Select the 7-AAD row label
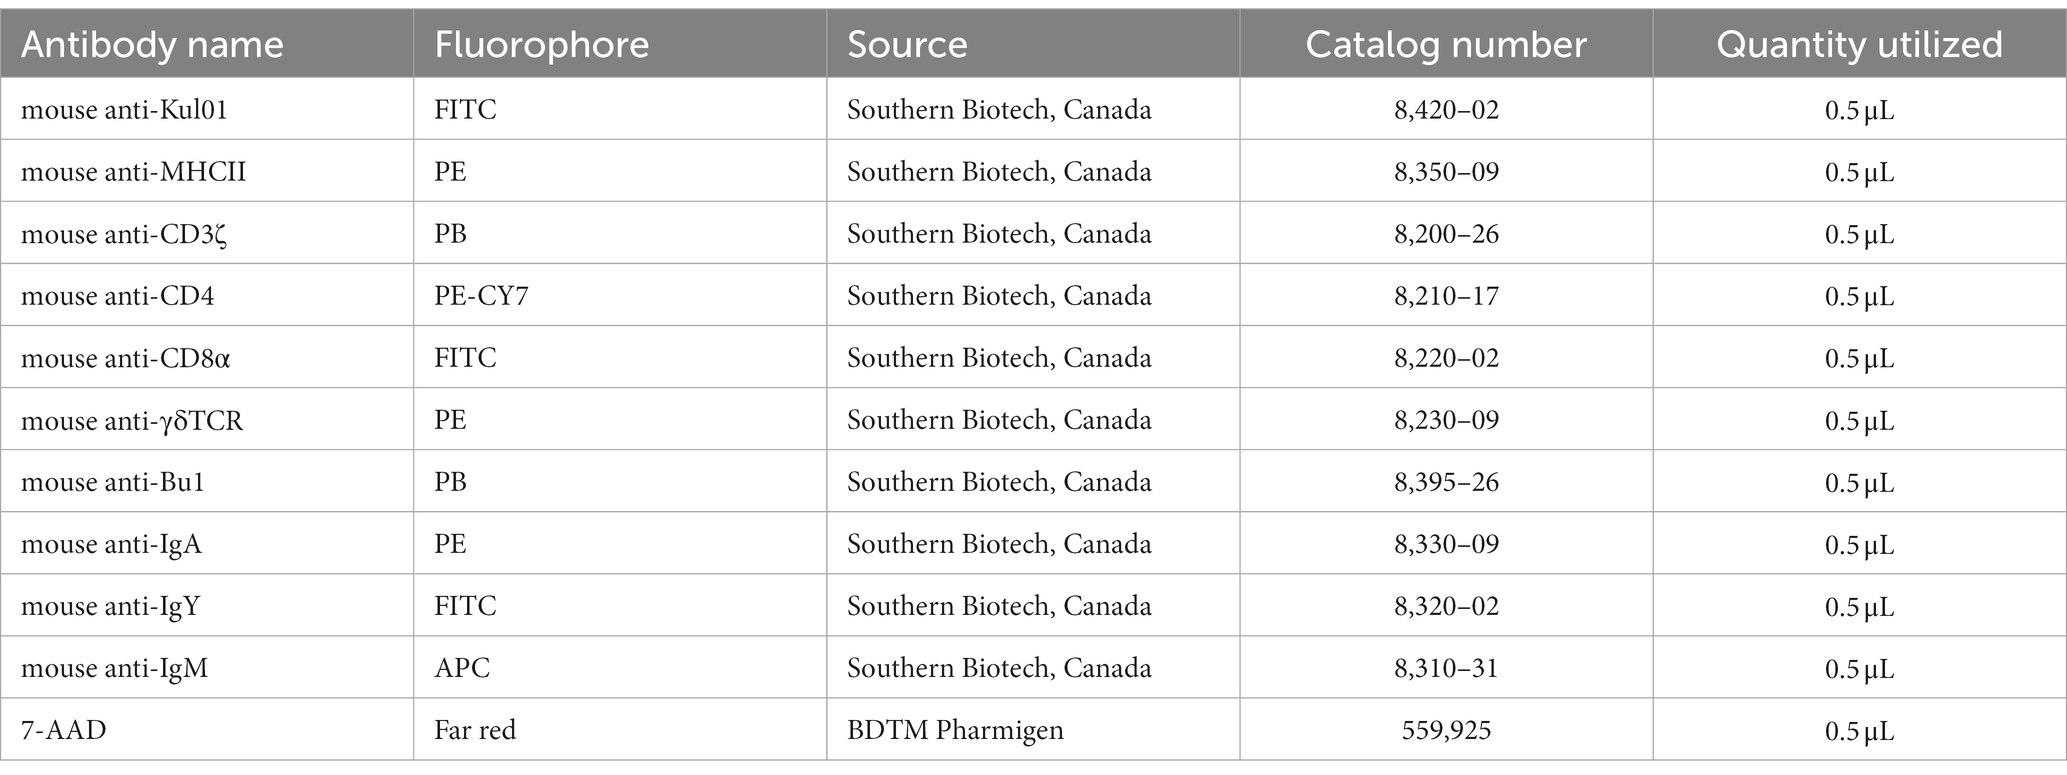 click(63, 730)
